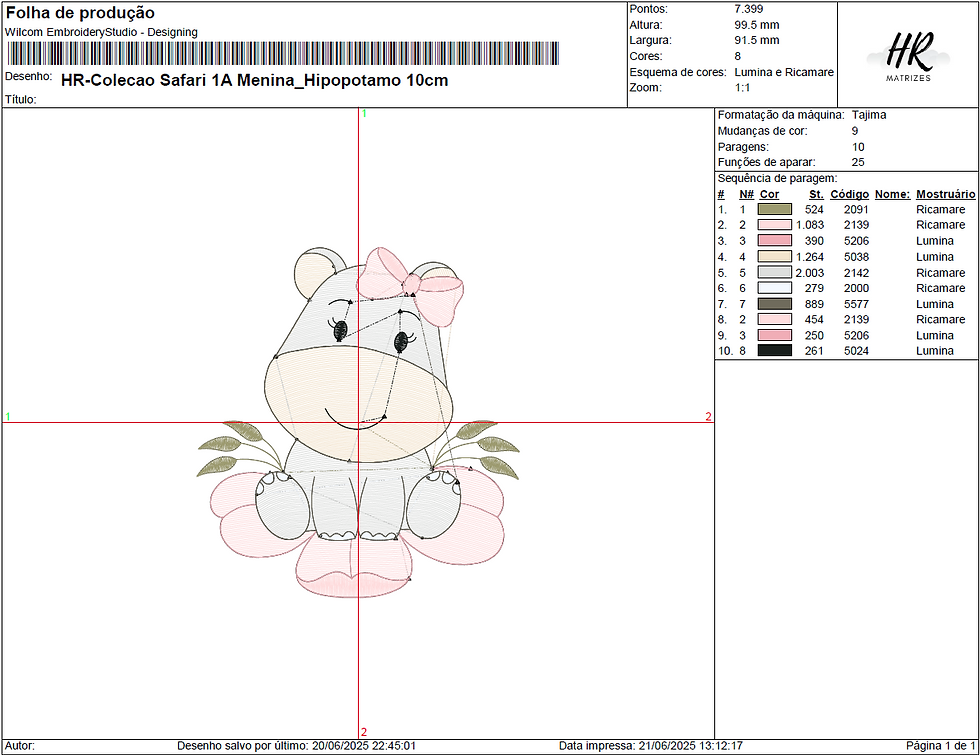Select the light pink swatch in row 2

(774, 225)
